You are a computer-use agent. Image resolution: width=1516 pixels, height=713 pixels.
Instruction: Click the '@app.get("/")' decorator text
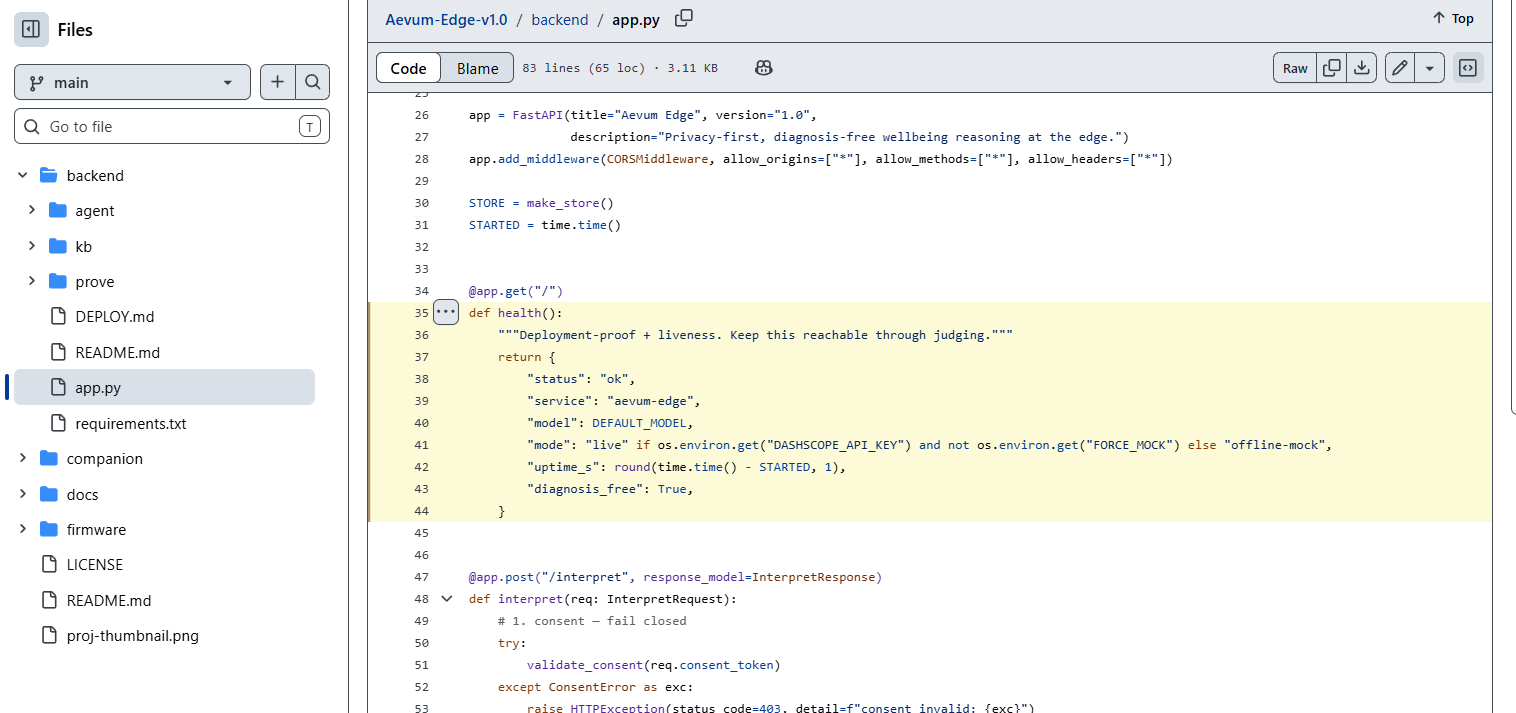coord(516,291)
